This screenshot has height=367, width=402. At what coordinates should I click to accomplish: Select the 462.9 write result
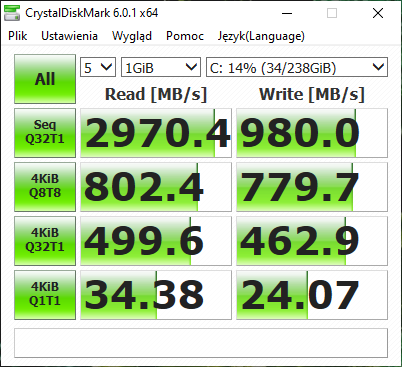click(312, 241)
